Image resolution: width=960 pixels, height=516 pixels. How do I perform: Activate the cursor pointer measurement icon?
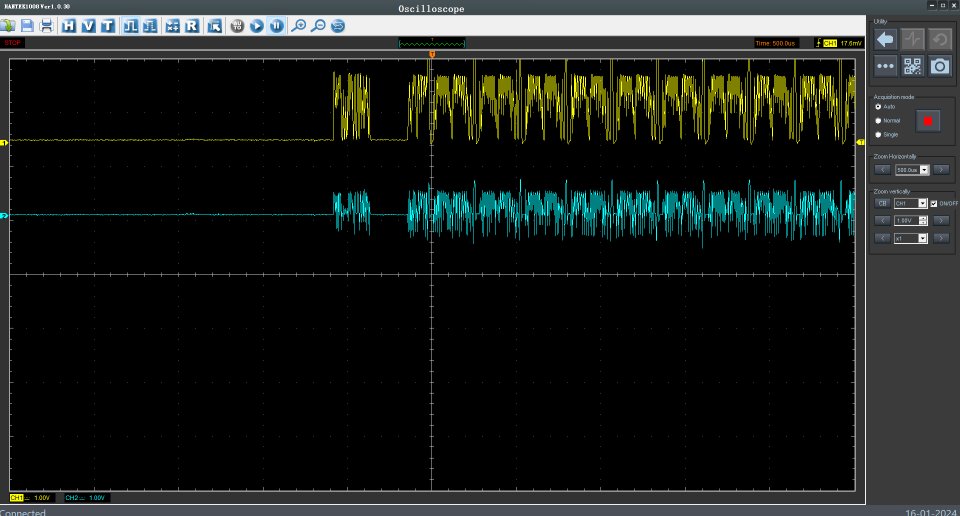(214, 26)
